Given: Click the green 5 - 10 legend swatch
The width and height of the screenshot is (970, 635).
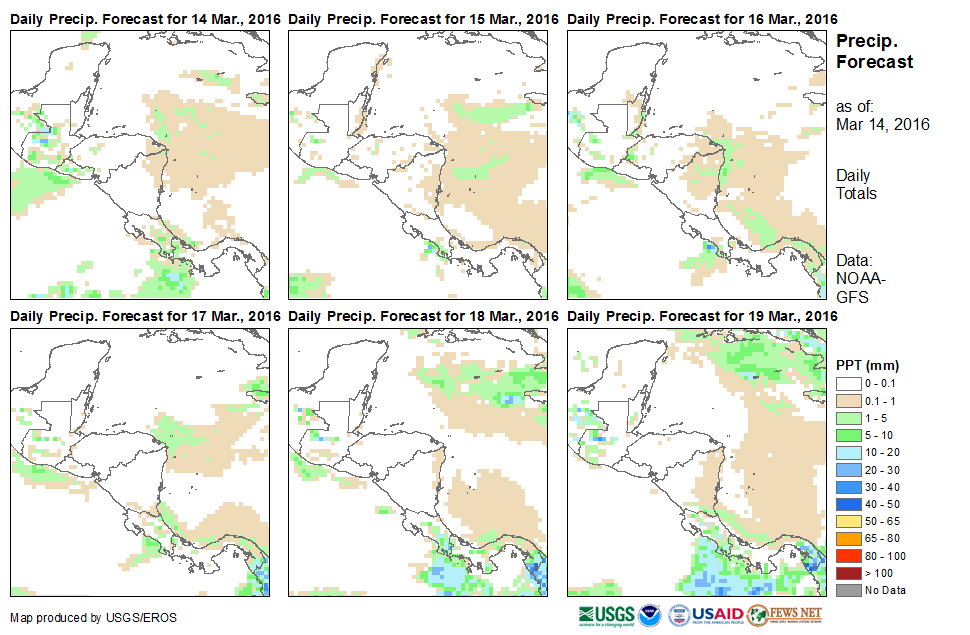Looking at the screenshot, I should (848, 435).
